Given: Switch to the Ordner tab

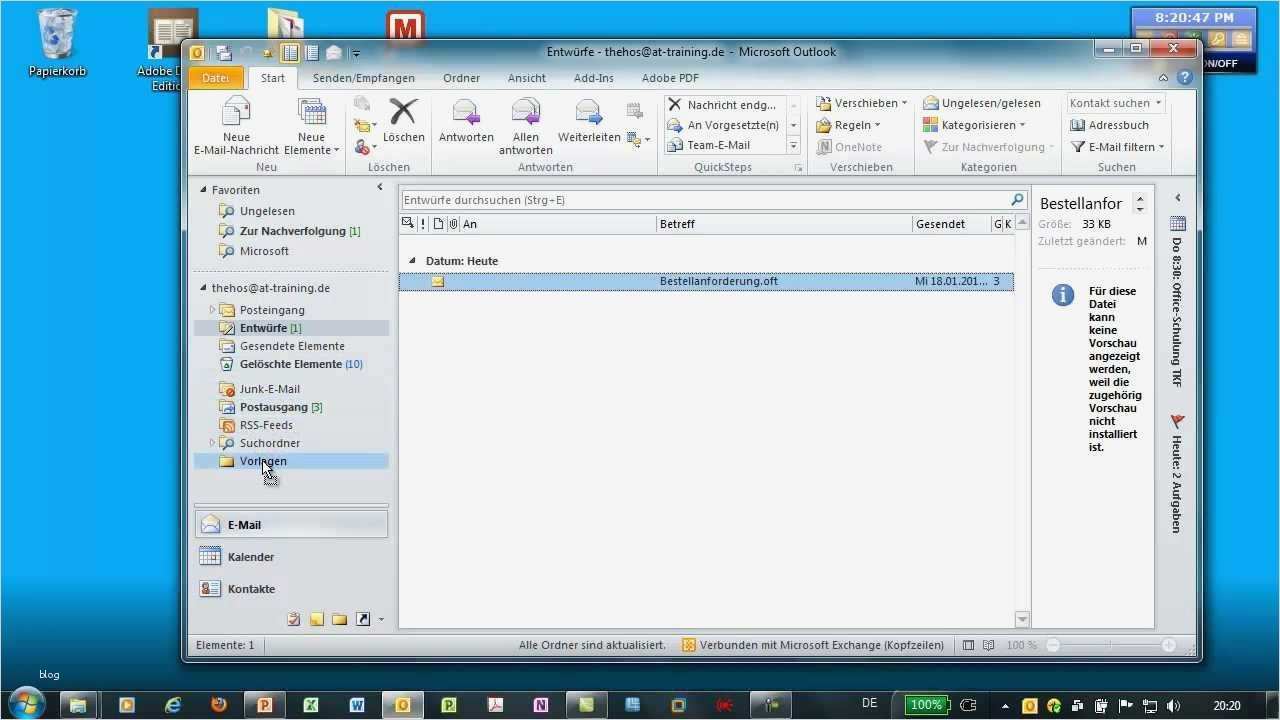Looking at the screenshot, I should 462,78.
